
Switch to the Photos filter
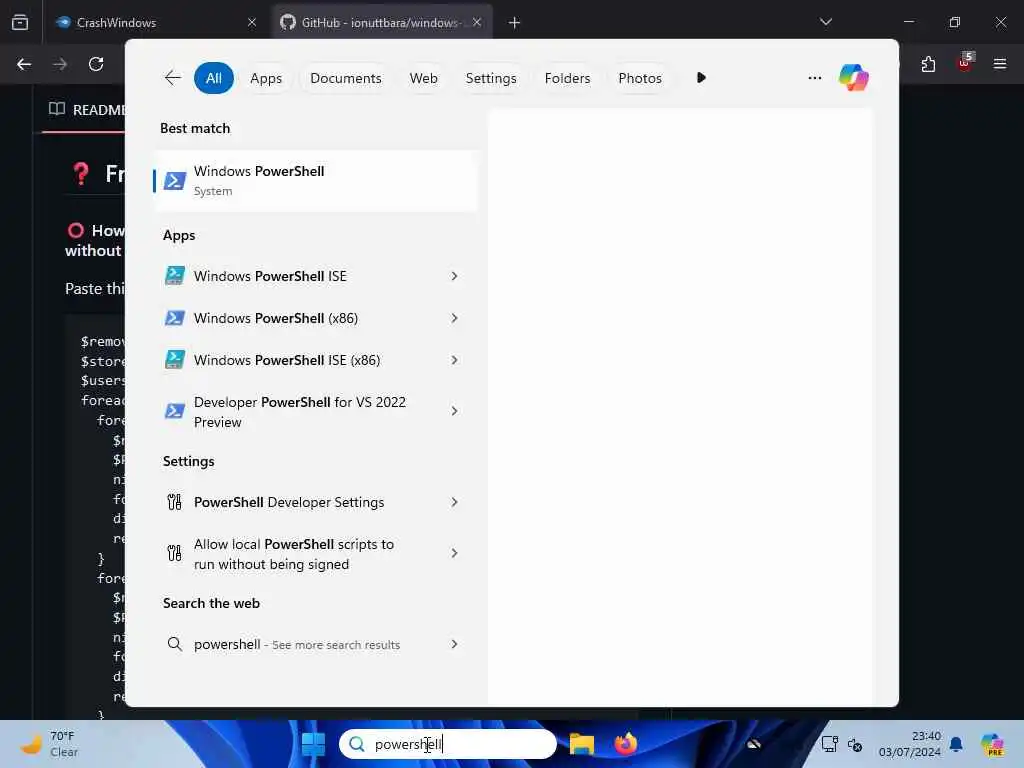(639, 78)
